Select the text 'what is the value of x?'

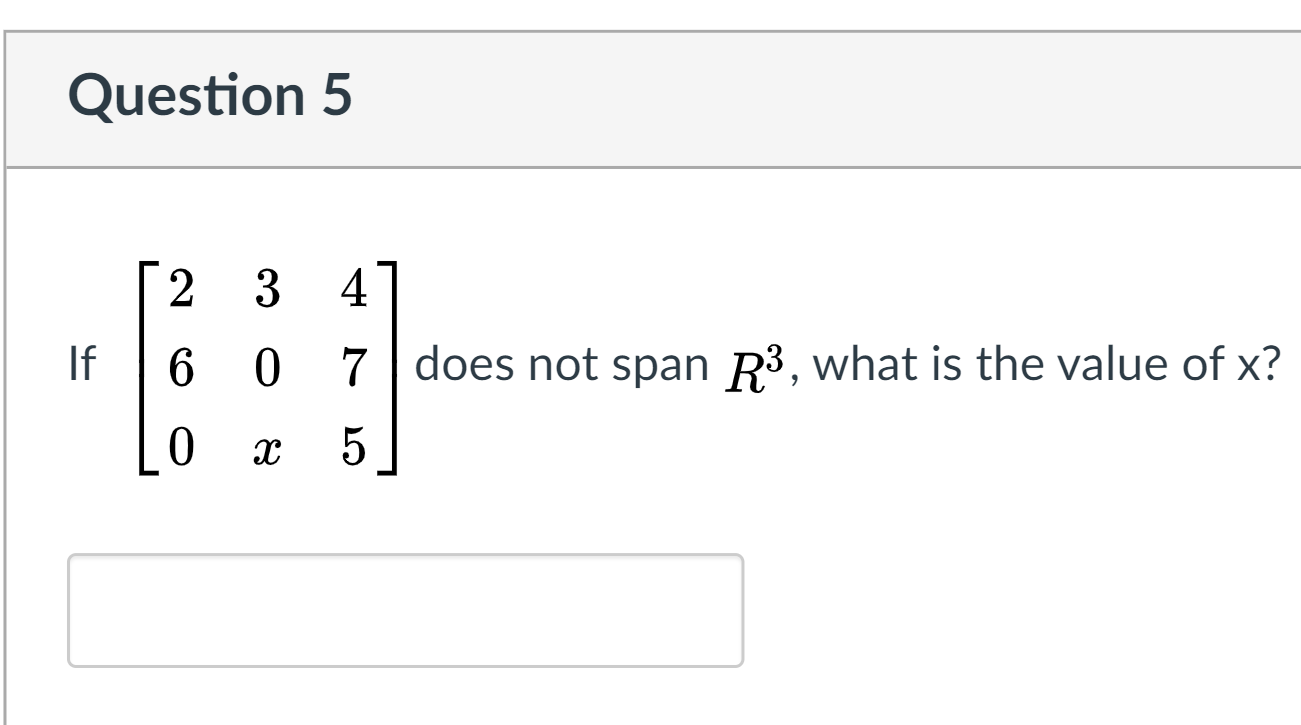tap(1050, 366)
